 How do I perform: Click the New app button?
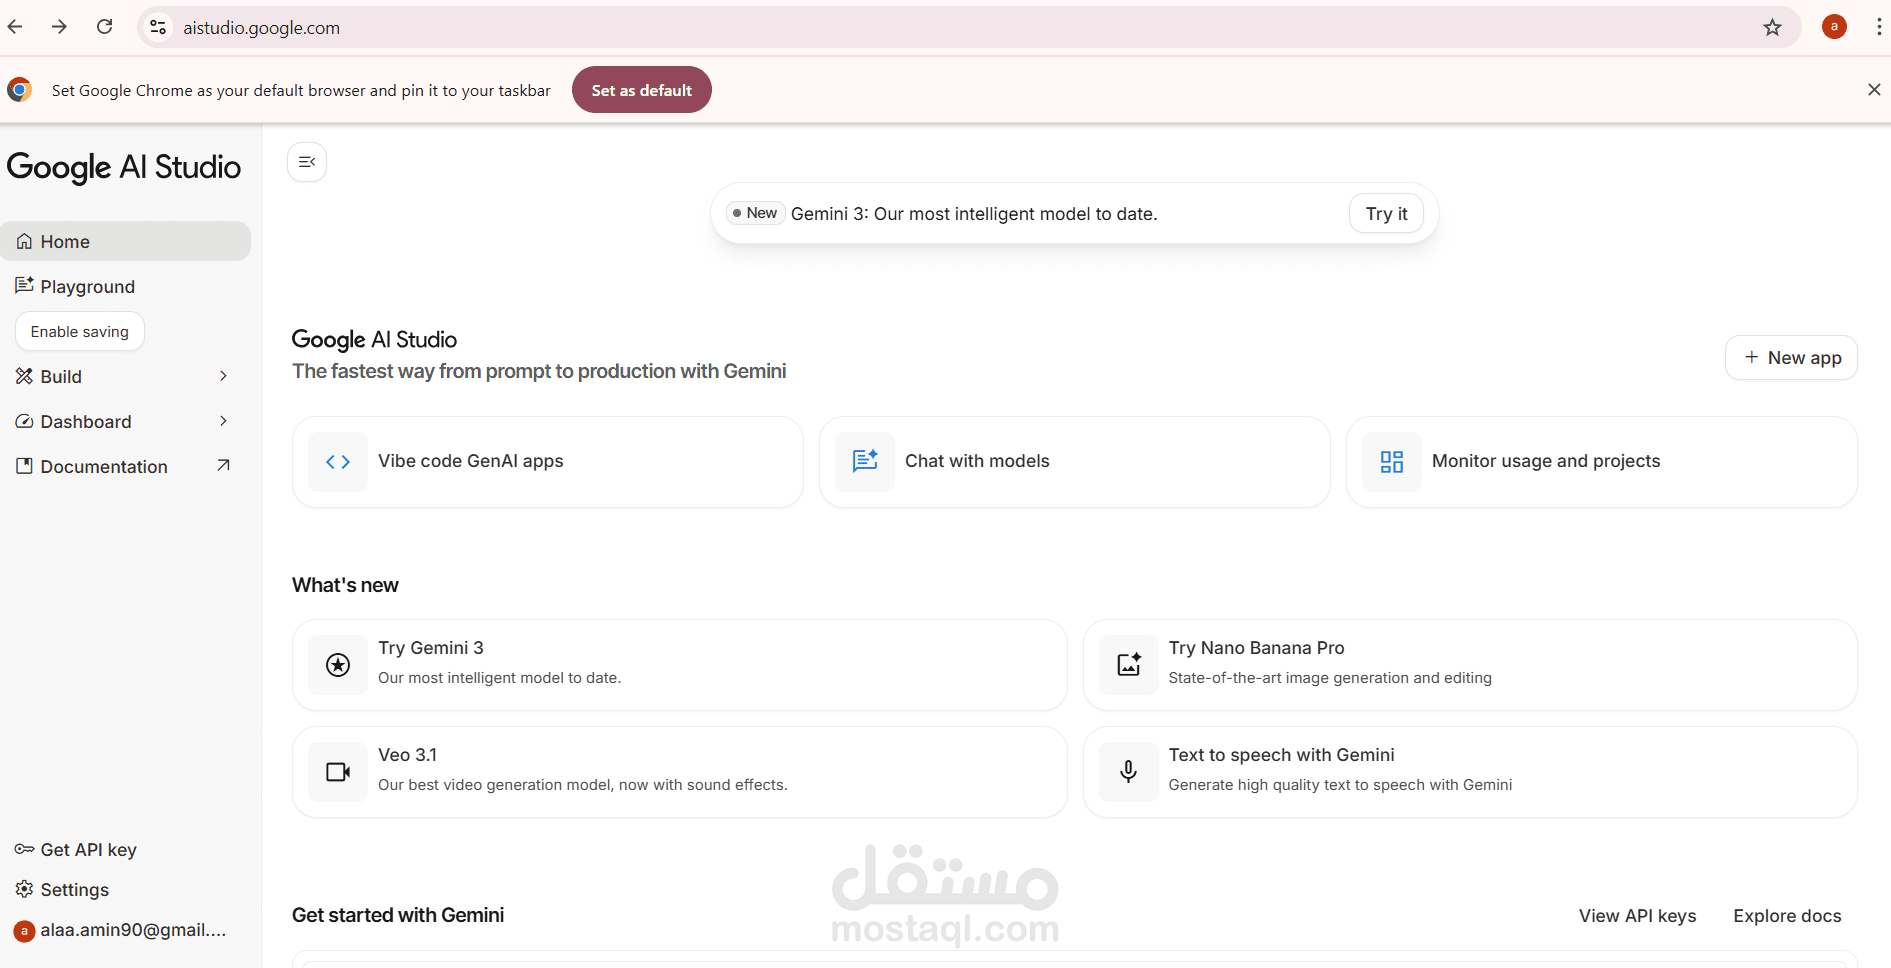(x=1791, y=357)
